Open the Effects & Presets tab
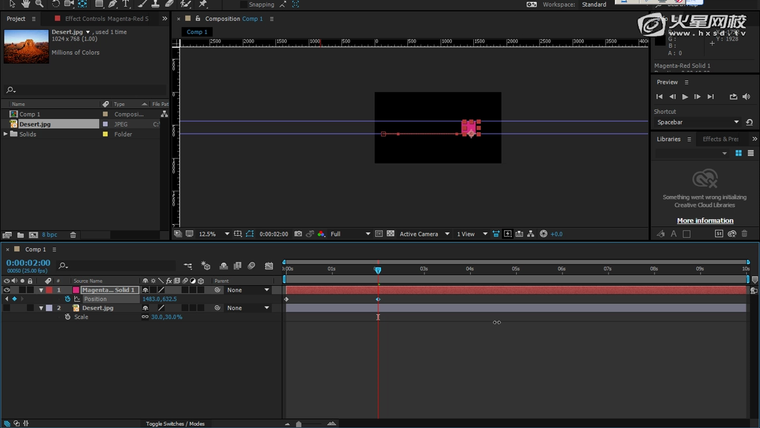Viewport: 760px width, 428px height. pyautogui.click(x=720, y=139)
